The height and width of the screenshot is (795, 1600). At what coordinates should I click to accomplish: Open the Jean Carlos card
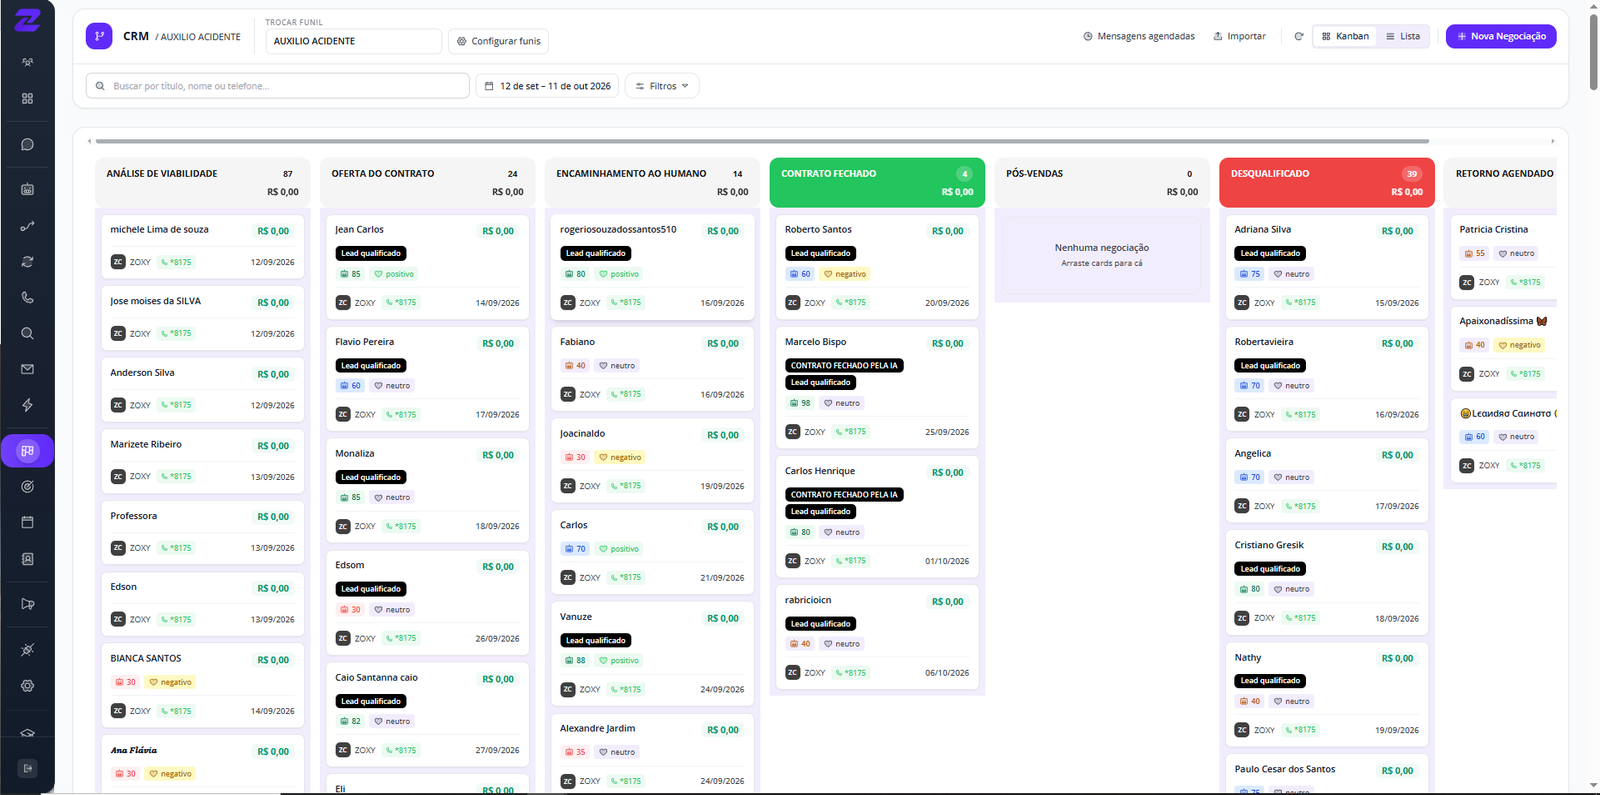point(427,265)
